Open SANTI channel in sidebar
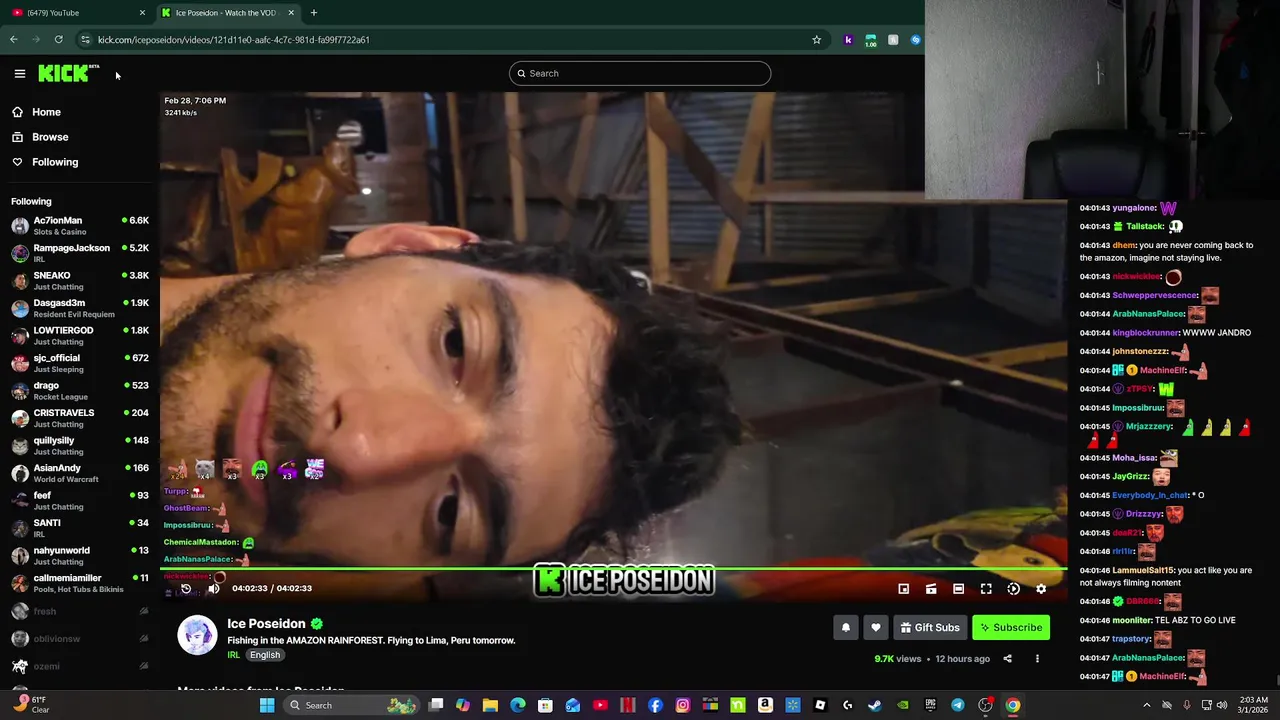This screenshot has height=720, width=1280. click(80, 528)
